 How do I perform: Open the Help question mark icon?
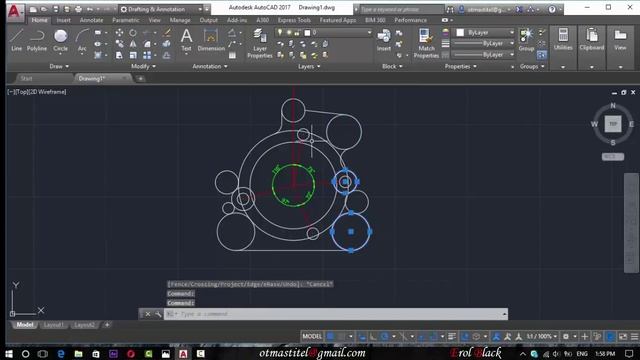pyautogui.click(x=552, y=9)
